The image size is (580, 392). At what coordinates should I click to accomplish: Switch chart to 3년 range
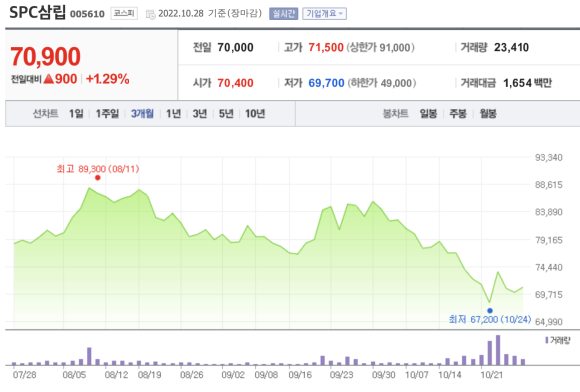(200, 114)
